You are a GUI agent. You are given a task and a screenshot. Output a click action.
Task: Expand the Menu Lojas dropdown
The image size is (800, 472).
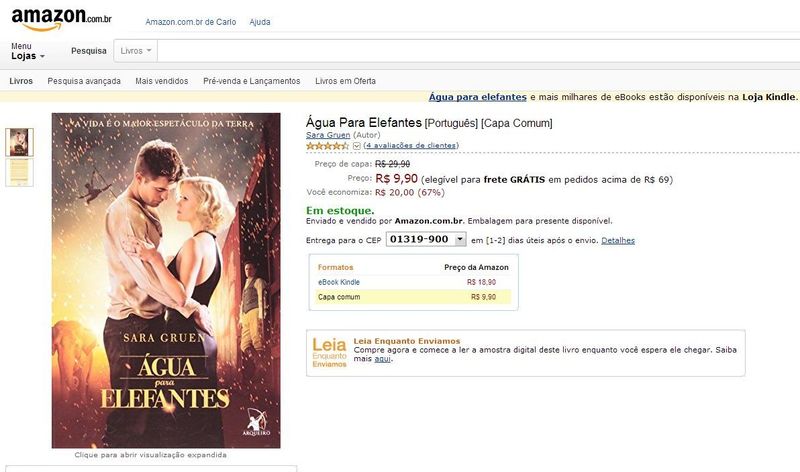(x=28, y=52)
